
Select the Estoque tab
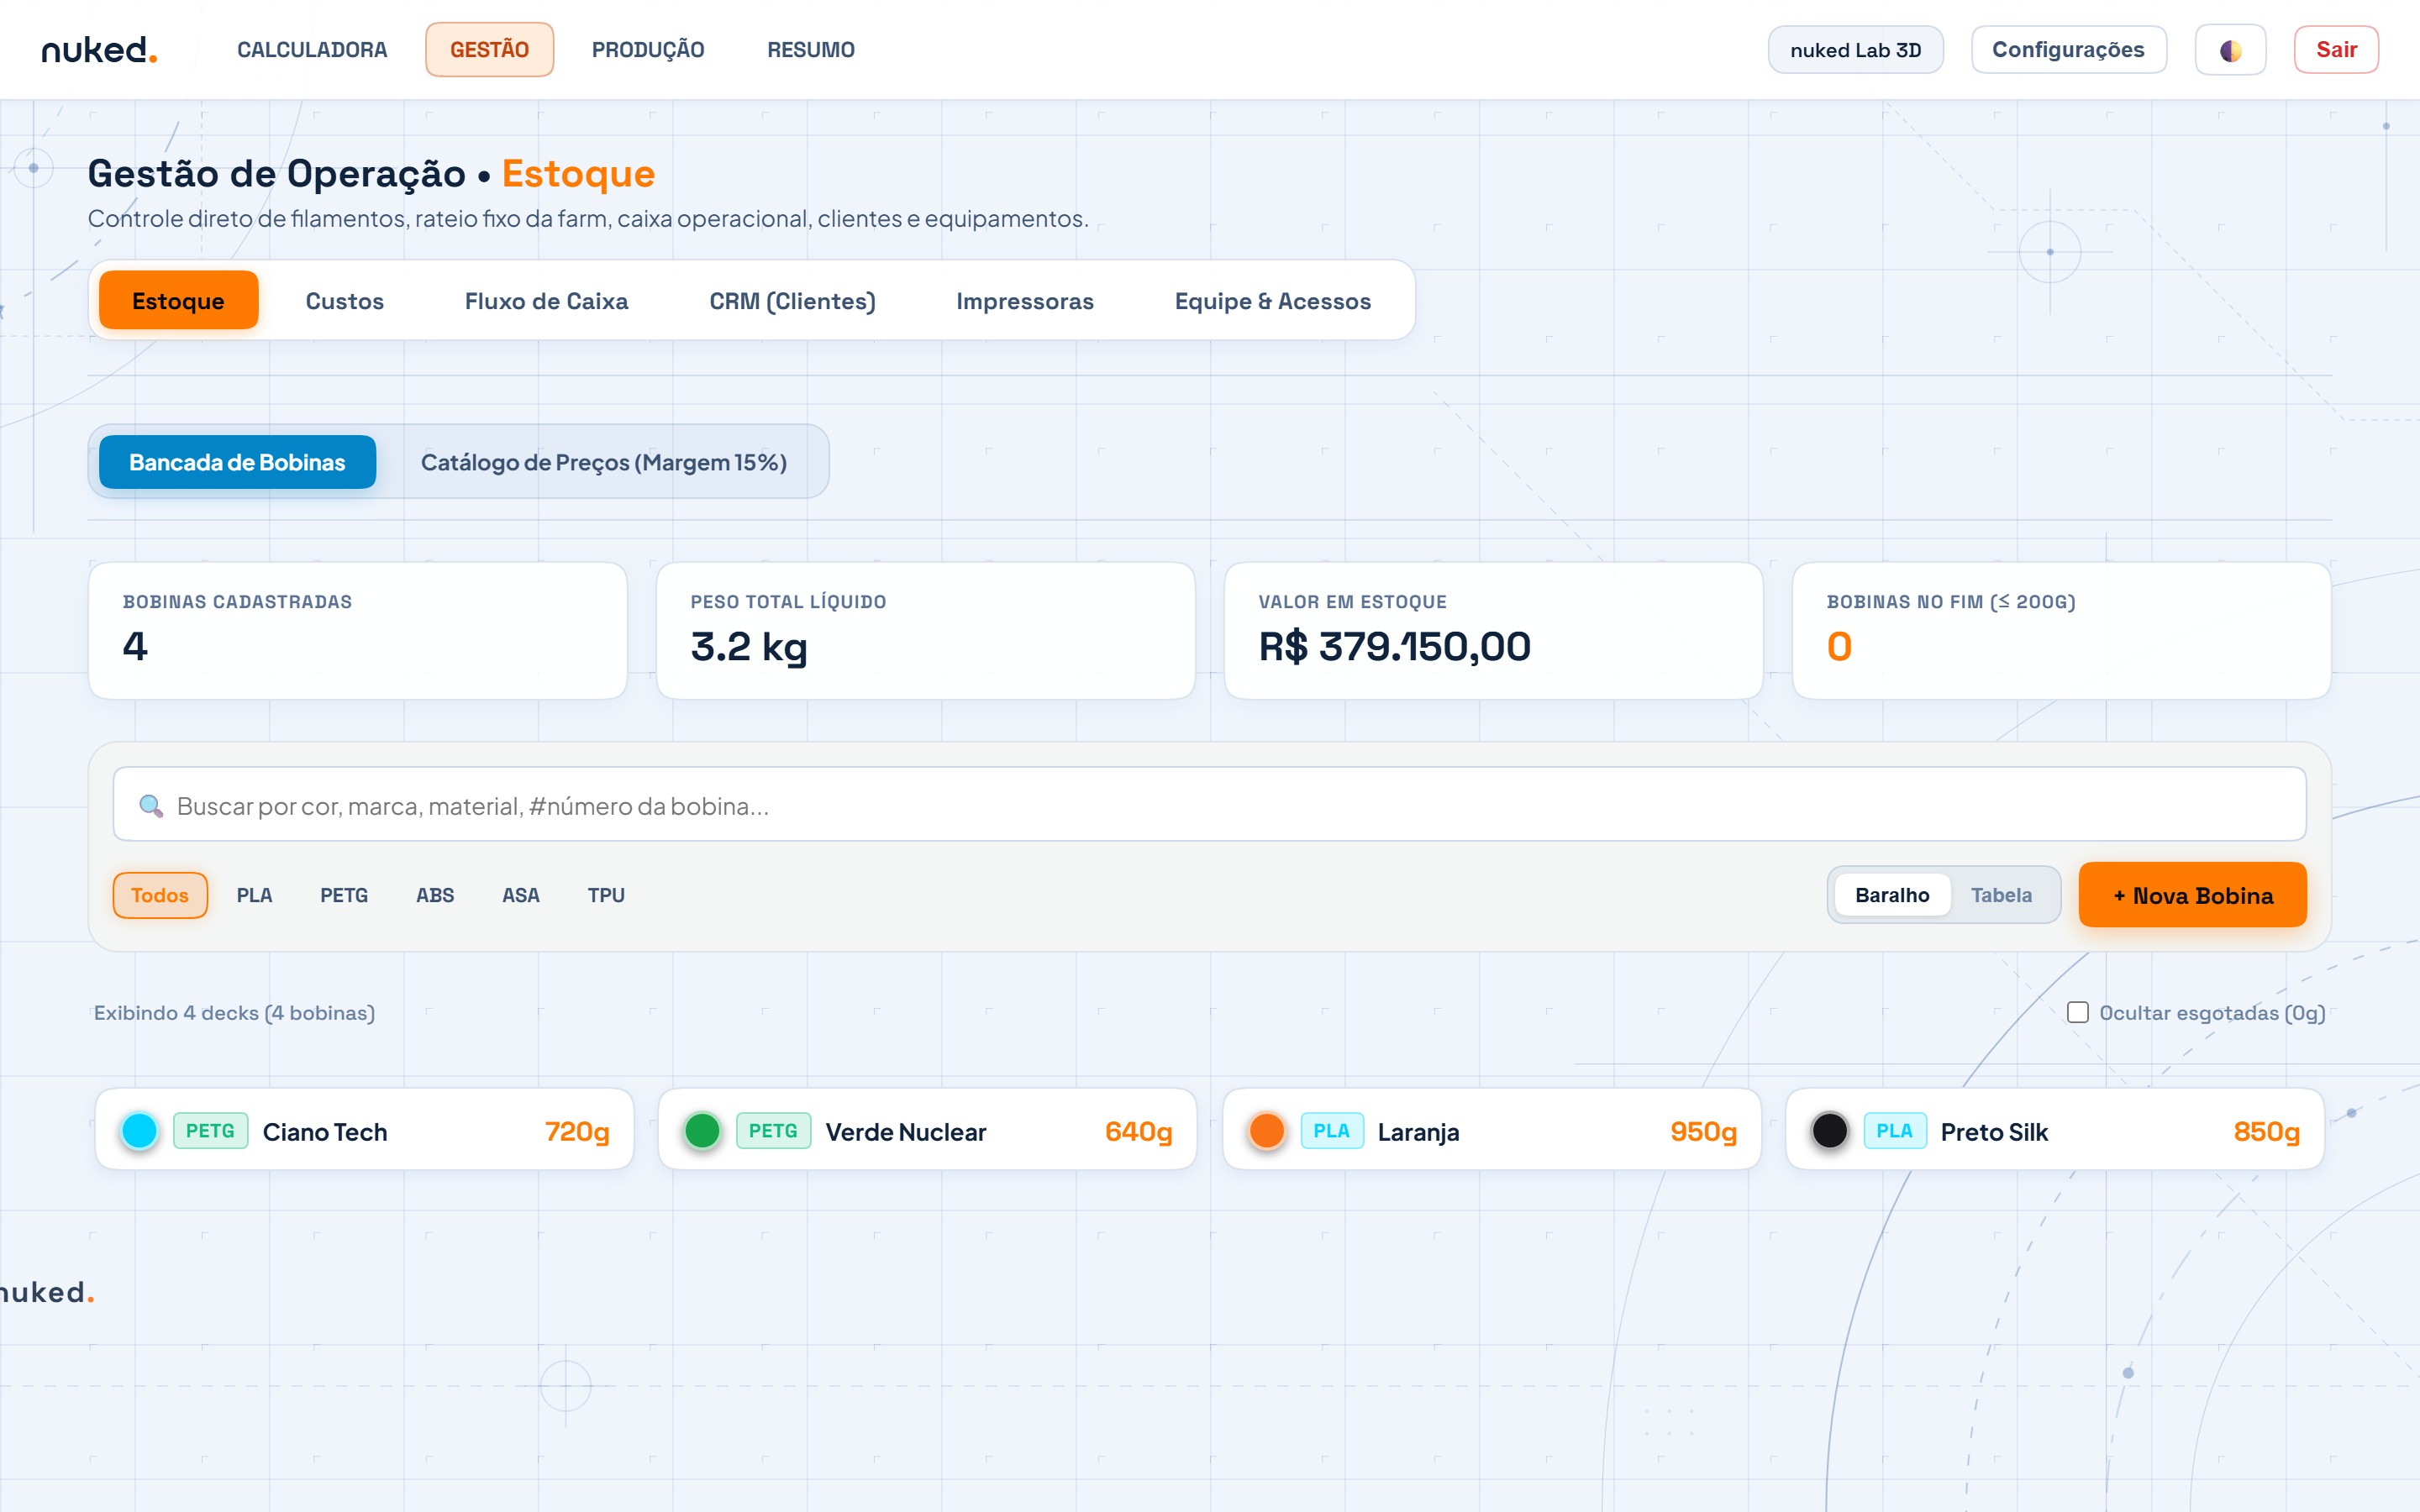coord(178,300)
